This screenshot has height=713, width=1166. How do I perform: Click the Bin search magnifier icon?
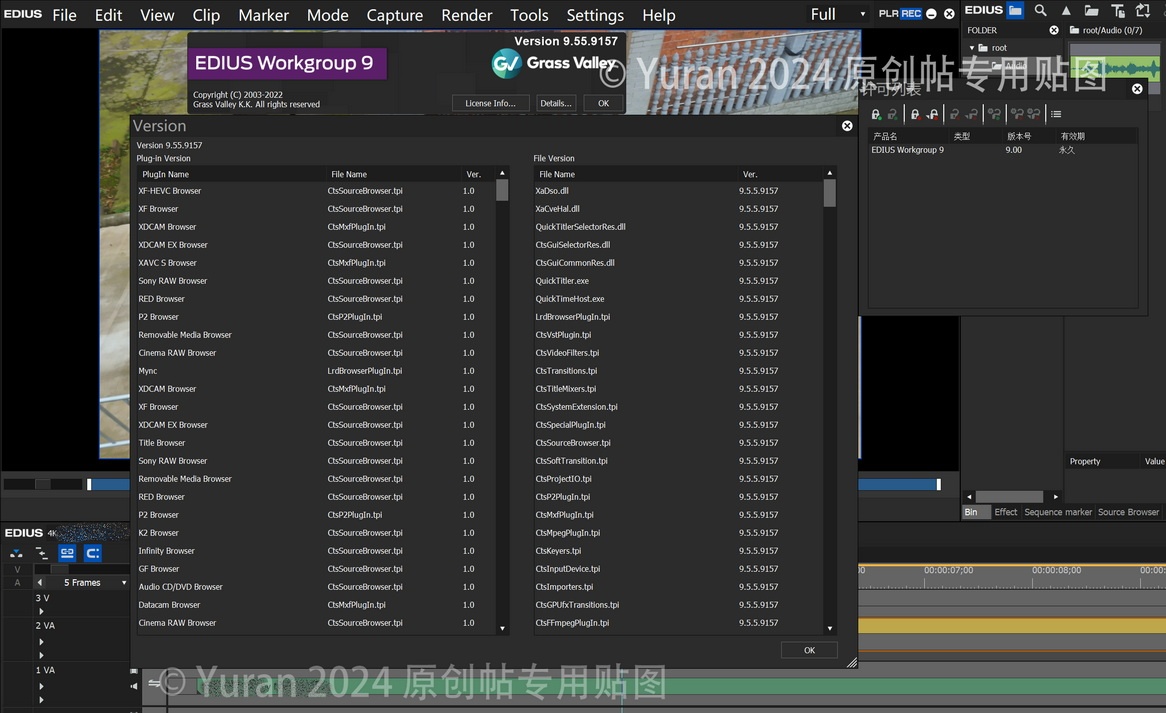coord(1040,10)
